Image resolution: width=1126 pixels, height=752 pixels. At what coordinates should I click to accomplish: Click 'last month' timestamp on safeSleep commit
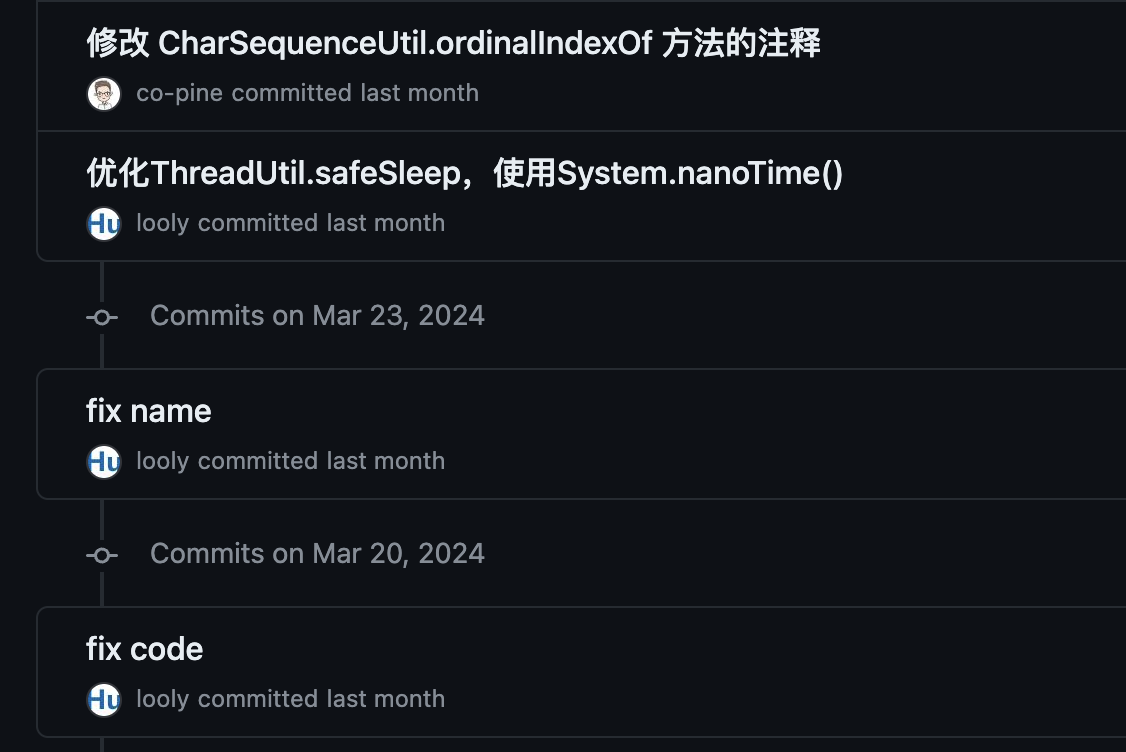(386, 223)
